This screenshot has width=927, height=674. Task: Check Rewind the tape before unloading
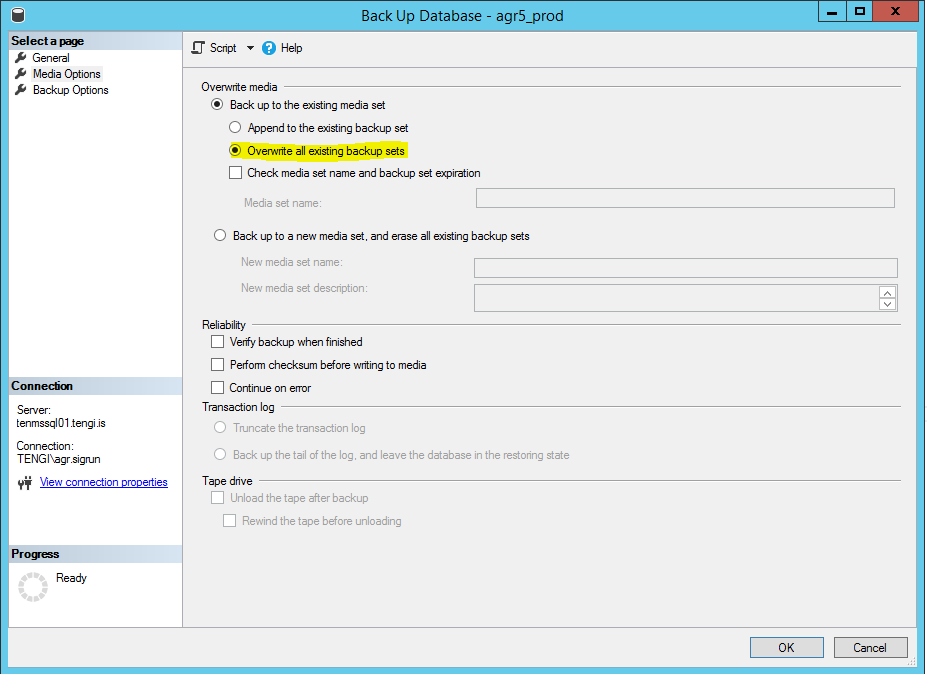229,520
